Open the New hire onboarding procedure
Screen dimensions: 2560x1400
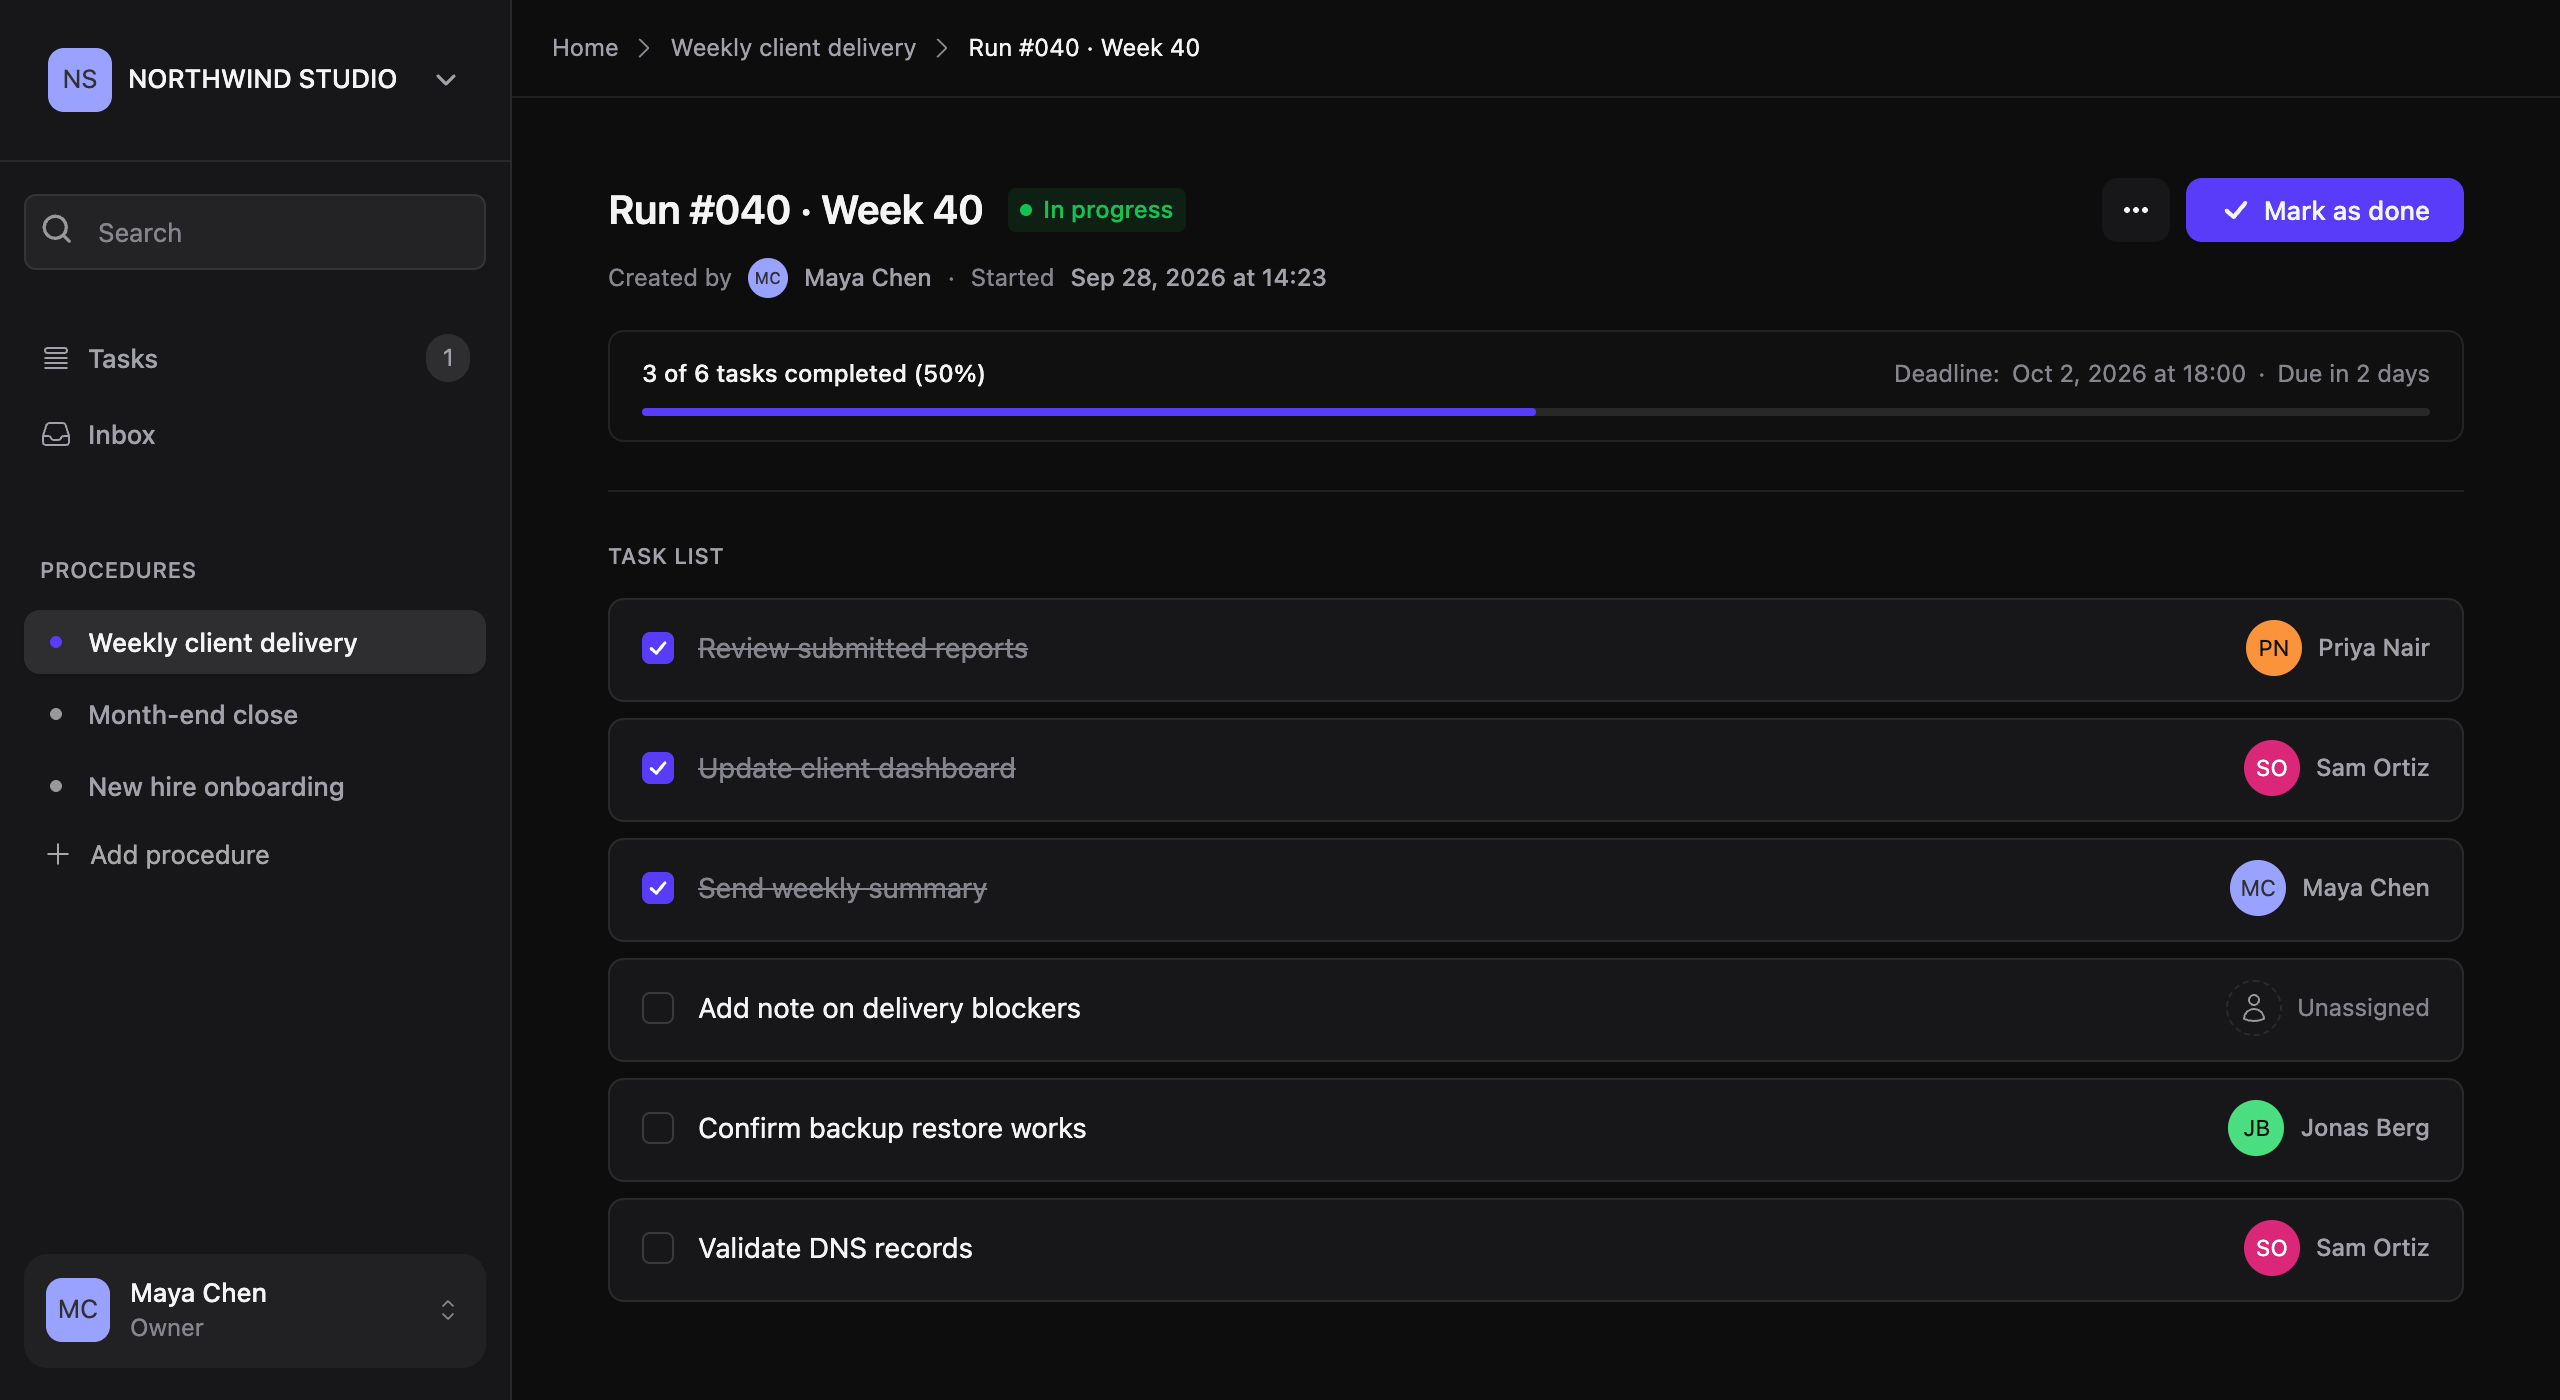pos(255,786)
